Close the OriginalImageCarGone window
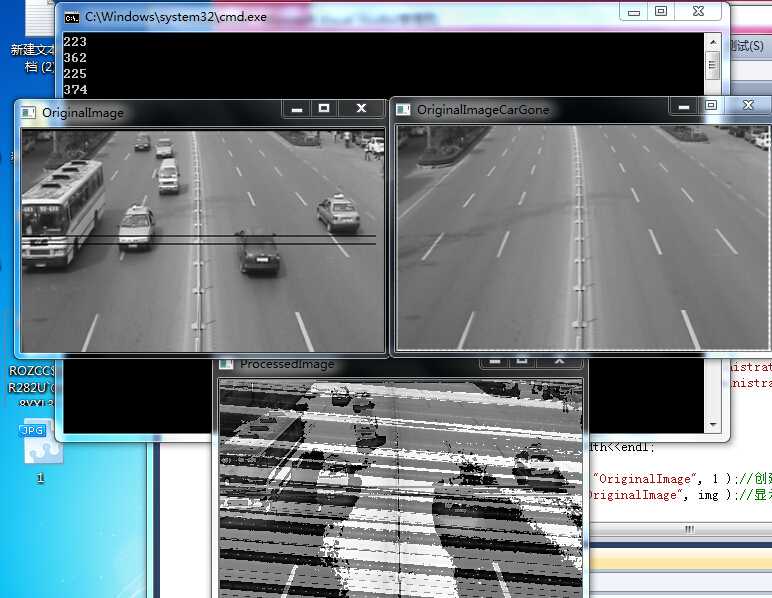 click(x=748, y=105)
